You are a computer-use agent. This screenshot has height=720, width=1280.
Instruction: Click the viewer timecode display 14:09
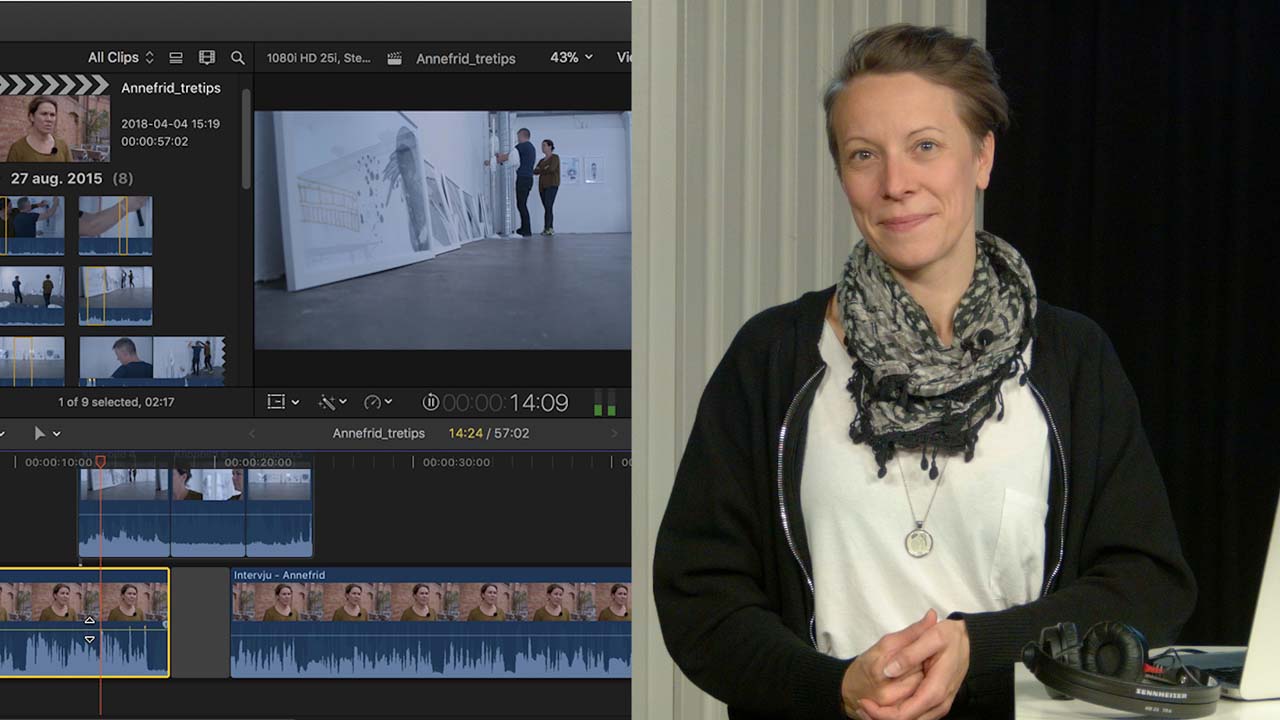pos(538,402)
